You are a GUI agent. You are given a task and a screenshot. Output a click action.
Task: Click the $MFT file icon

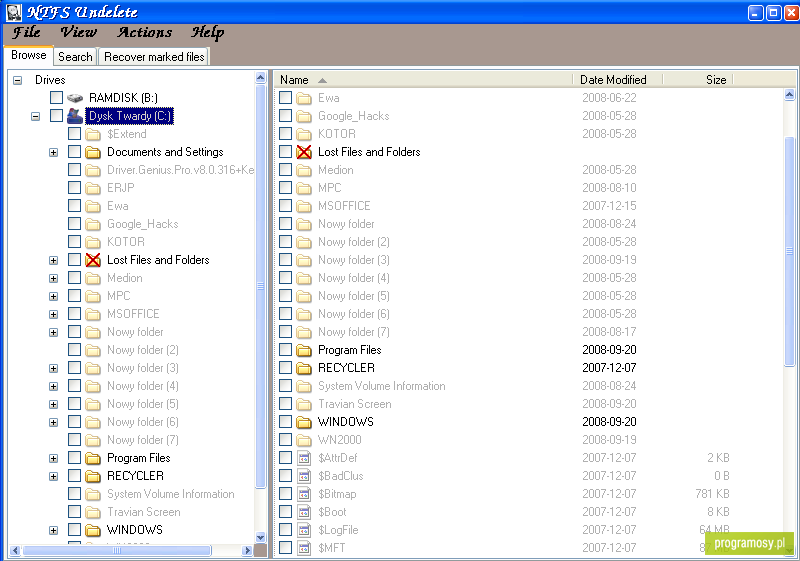coord(304,548)
